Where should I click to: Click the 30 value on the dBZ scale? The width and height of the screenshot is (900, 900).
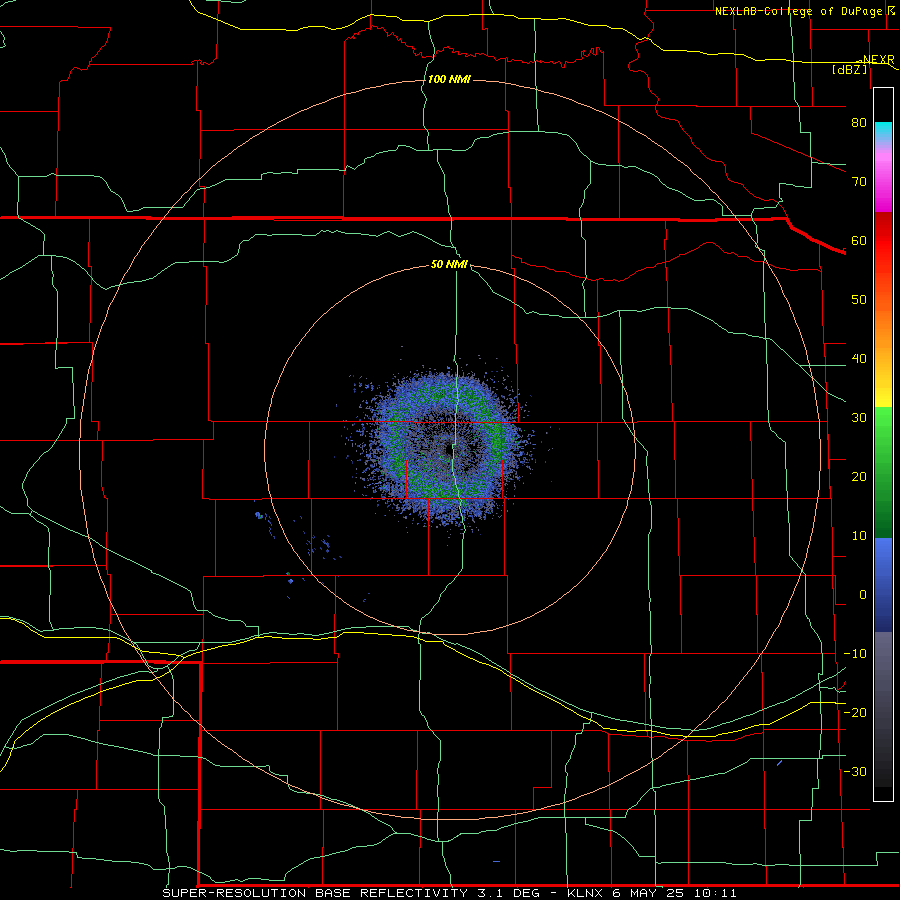pos(859,417)
